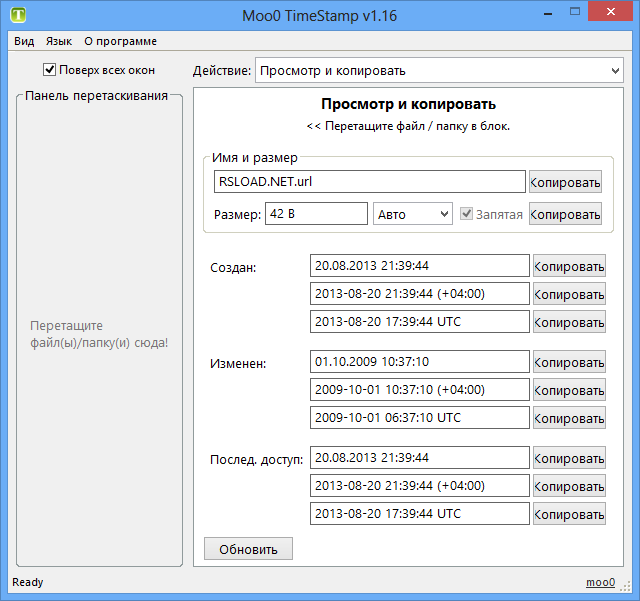Close the Moo0 TimeStamp window

(611, 11)
